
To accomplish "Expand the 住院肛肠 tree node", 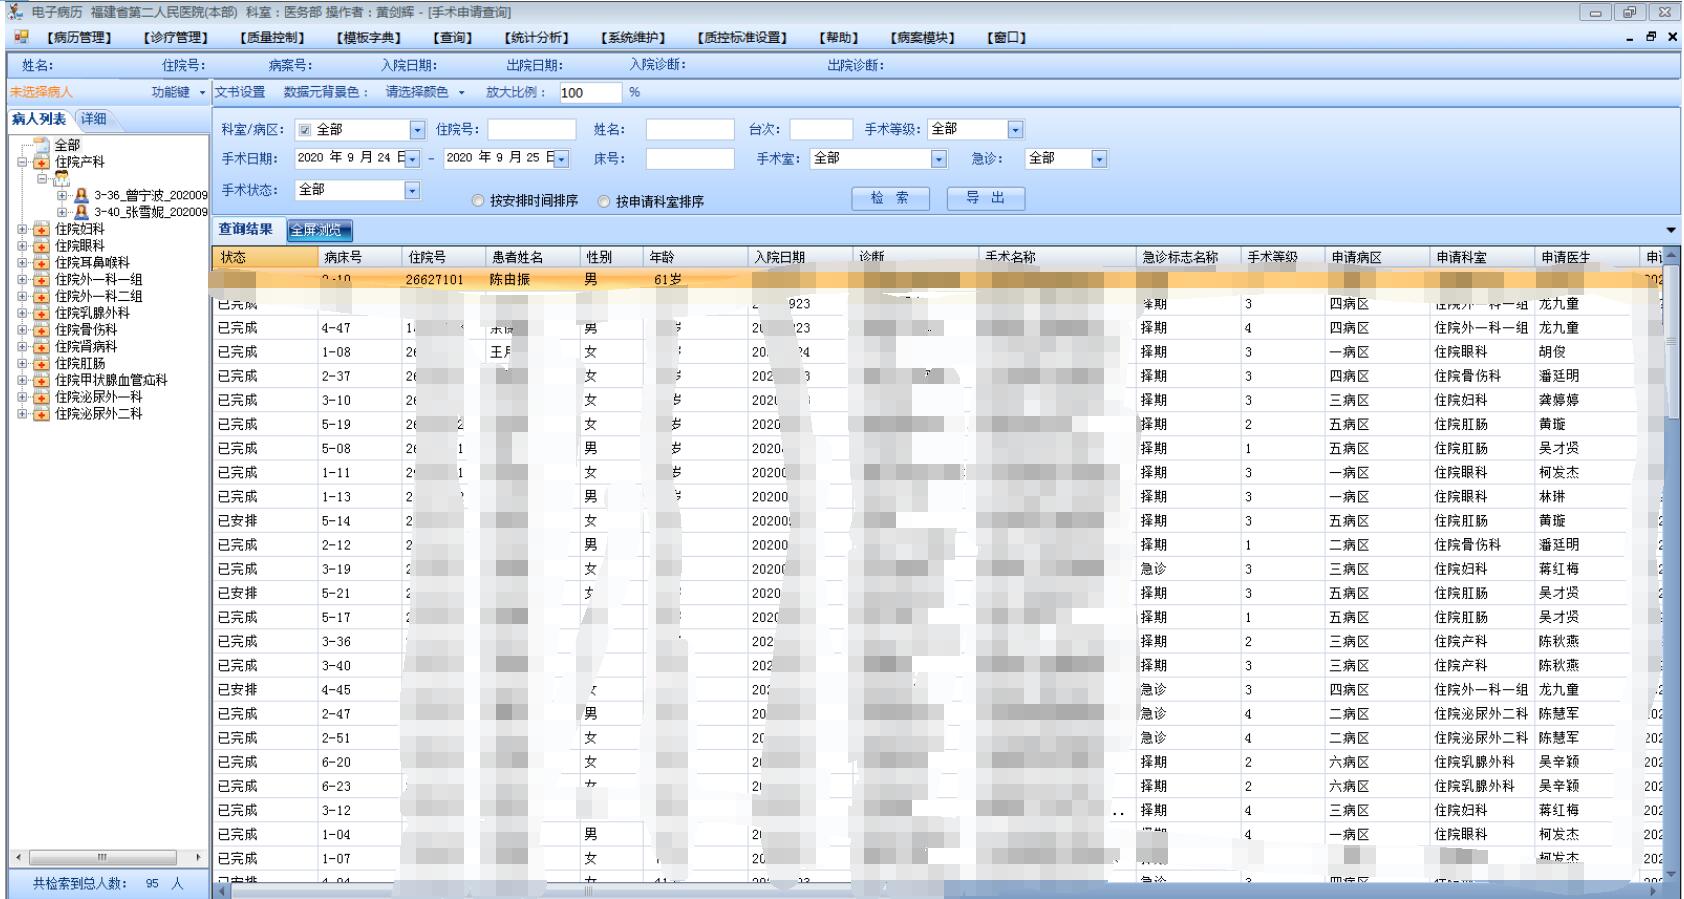I will (22, 364).
